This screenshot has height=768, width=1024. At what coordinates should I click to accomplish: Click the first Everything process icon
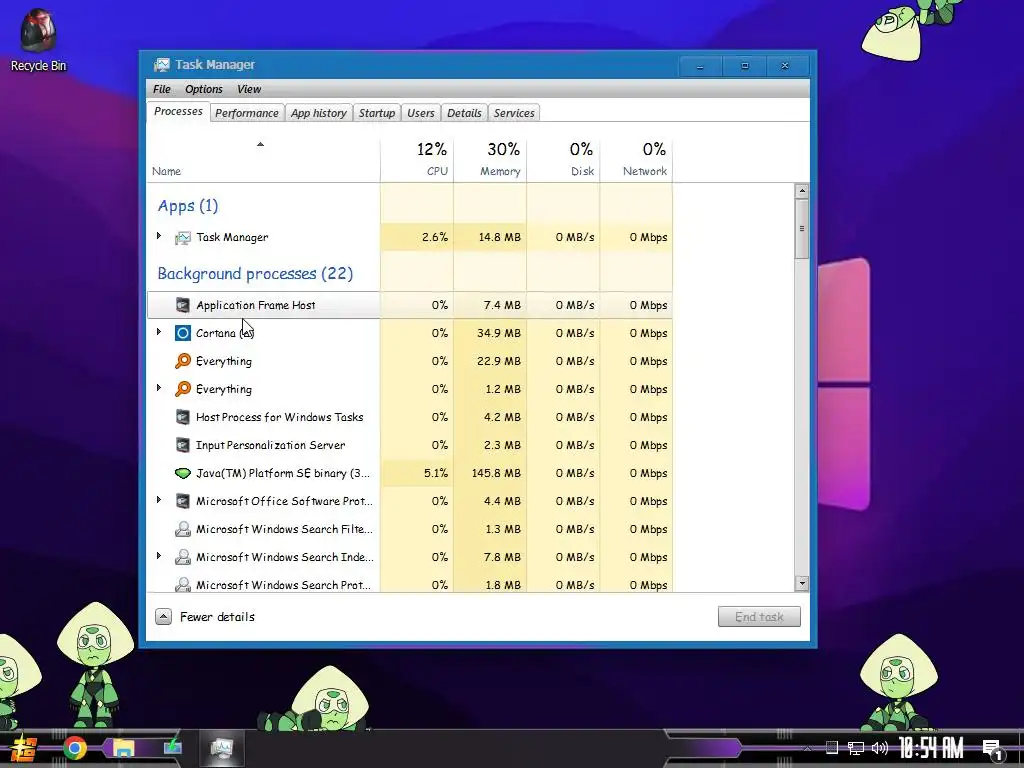[183, 361]
